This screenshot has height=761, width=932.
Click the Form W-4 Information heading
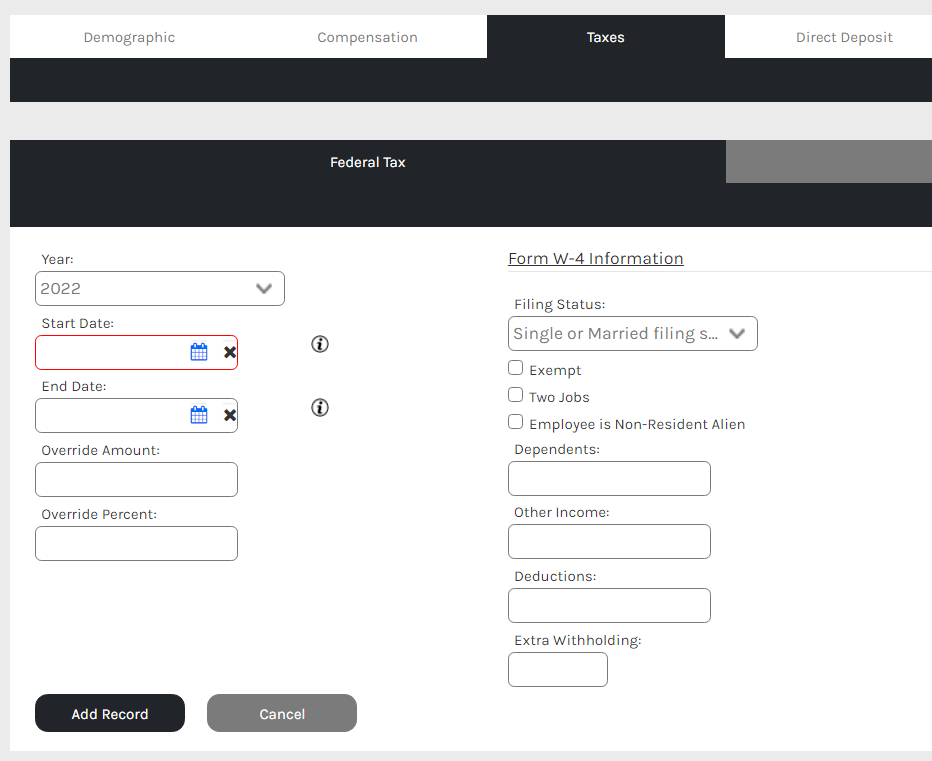tap(596, 258)
